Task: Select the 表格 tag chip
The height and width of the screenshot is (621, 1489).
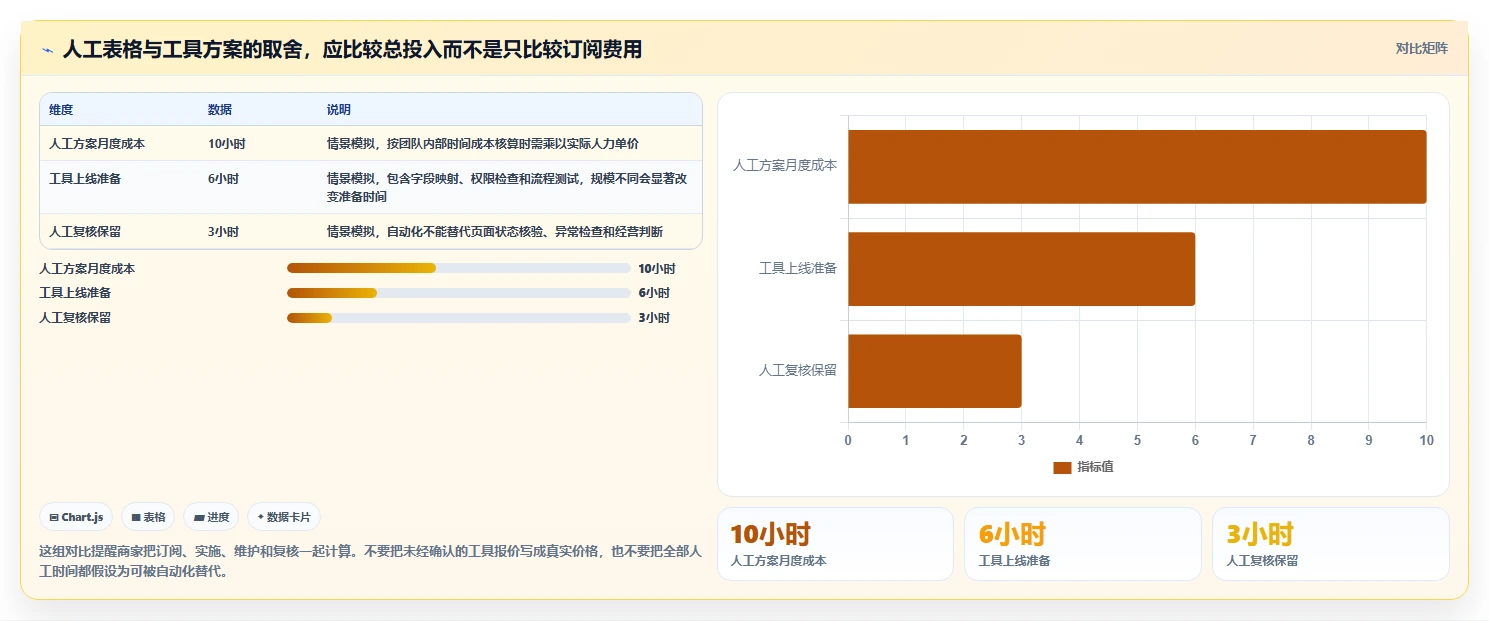Action: pos(148,517)
